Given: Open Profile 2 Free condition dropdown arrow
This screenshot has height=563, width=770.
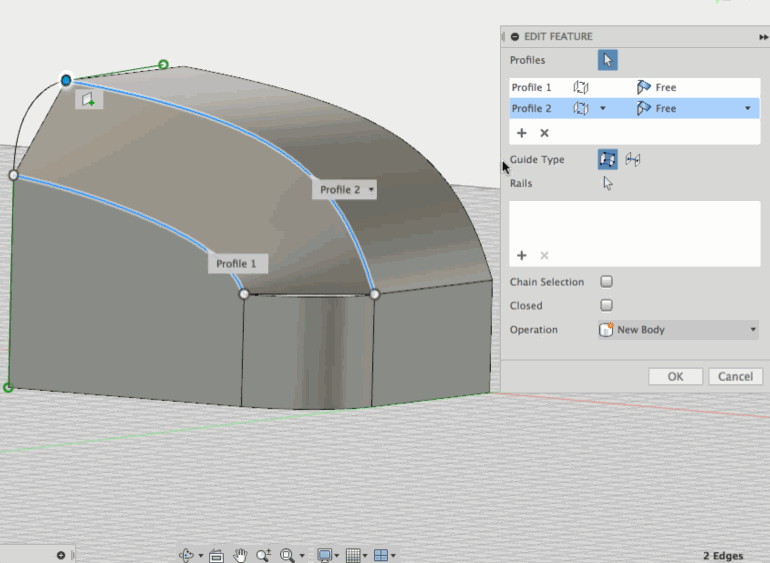Looking at the screenshot, I should (x=747, y=108).
